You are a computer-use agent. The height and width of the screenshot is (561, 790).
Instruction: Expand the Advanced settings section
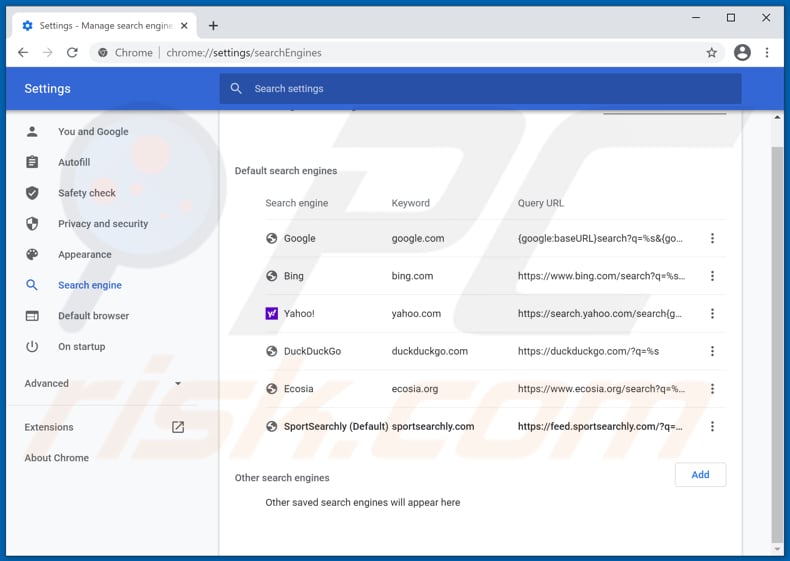(x=103, y=384)
